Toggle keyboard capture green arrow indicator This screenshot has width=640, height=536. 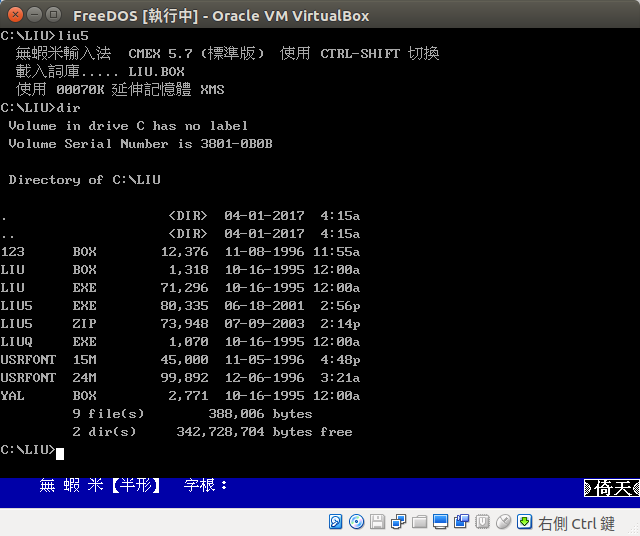coord(524,522)
